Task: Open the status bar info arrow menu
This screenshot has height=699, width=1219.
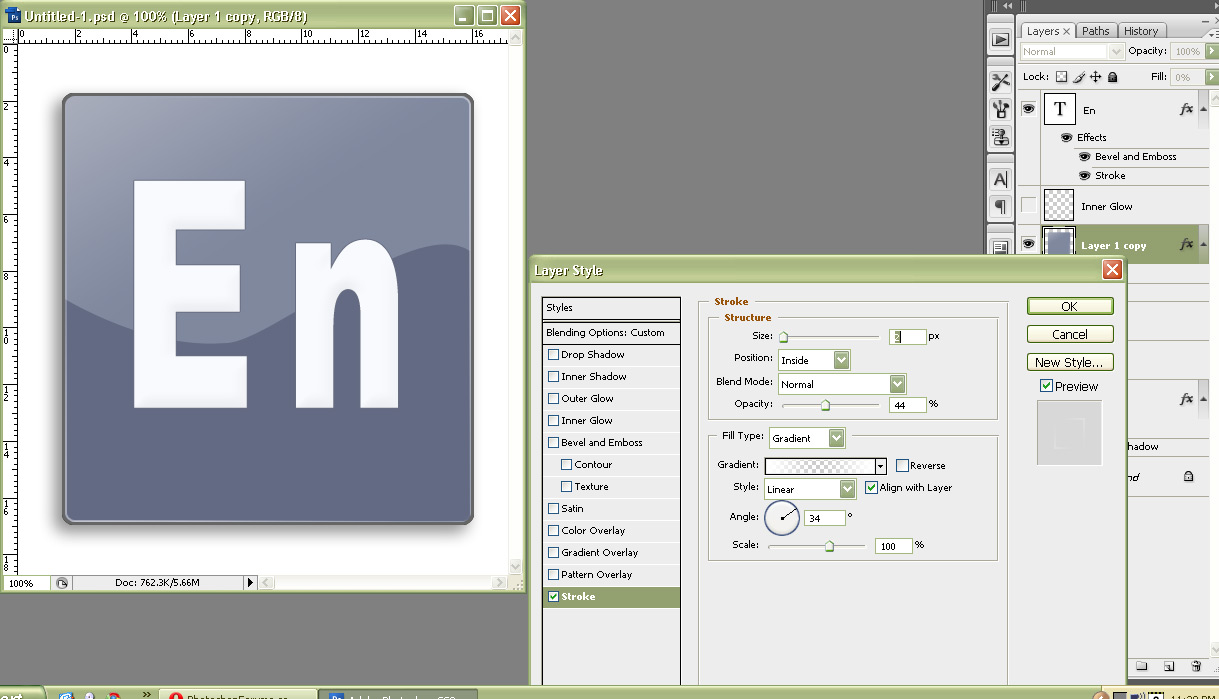Action: [251, 582]
